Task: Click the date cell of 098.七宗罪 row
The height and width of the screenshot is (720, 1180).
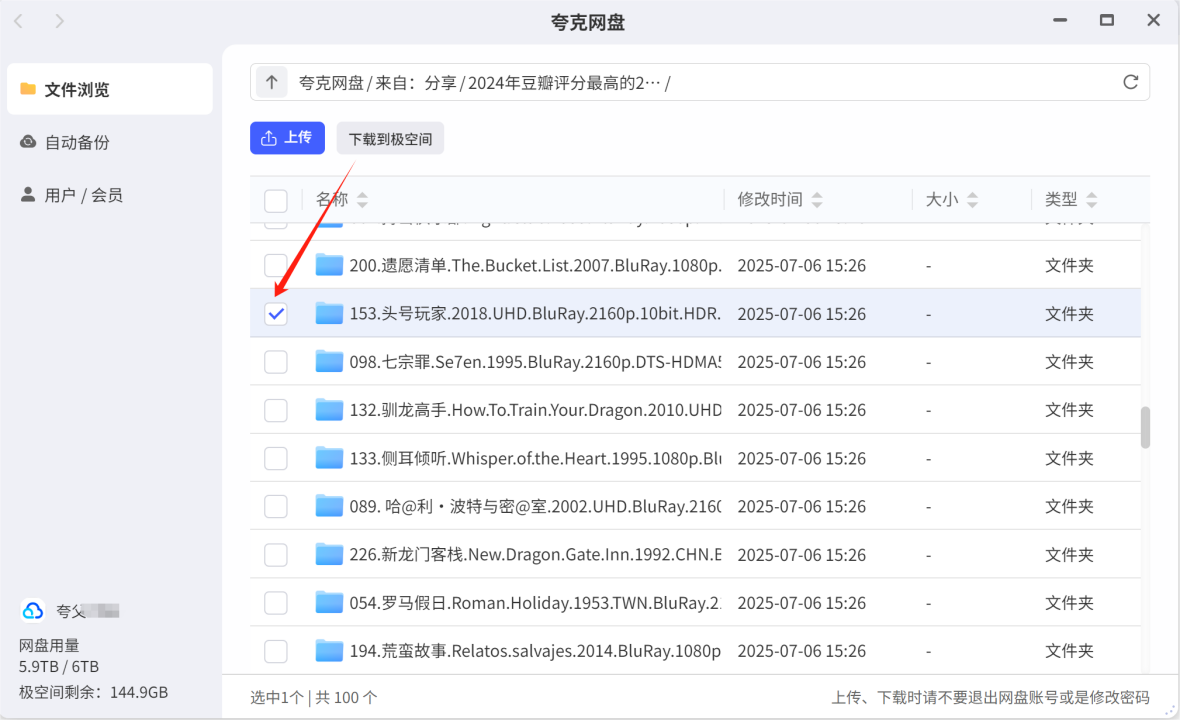Action: click(x=801, y=362)
